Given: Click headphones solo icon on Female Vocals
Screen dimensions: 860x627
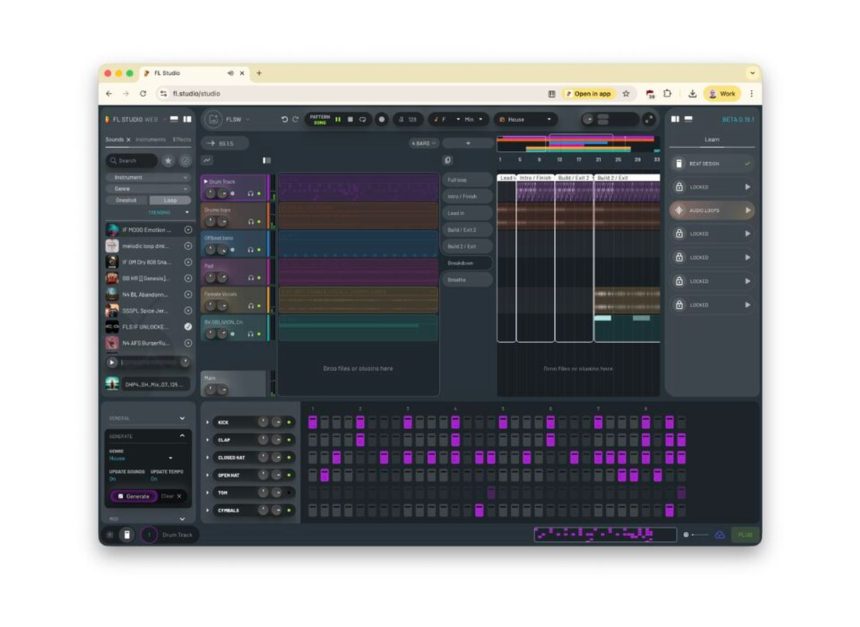Looking at the screenshot, I should [x=251, y=306].
